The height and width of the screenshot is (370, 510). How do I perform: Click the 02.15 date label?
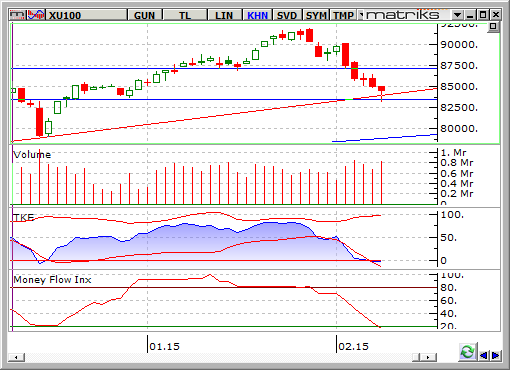coord(353,347)
